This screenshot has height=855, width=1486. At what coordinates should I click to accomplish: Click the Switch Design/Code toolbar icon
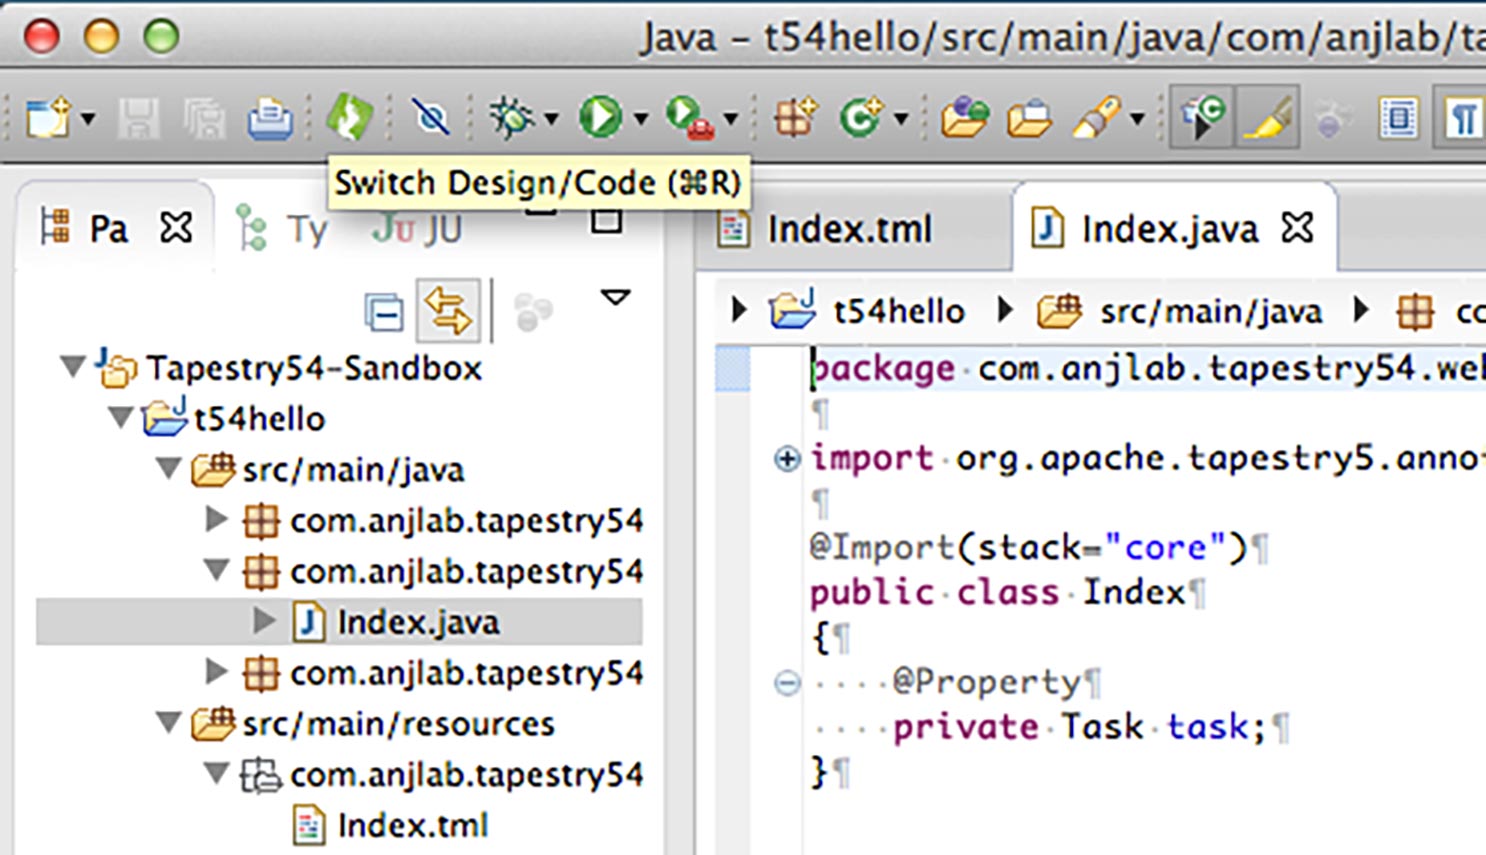coord(349,118)
